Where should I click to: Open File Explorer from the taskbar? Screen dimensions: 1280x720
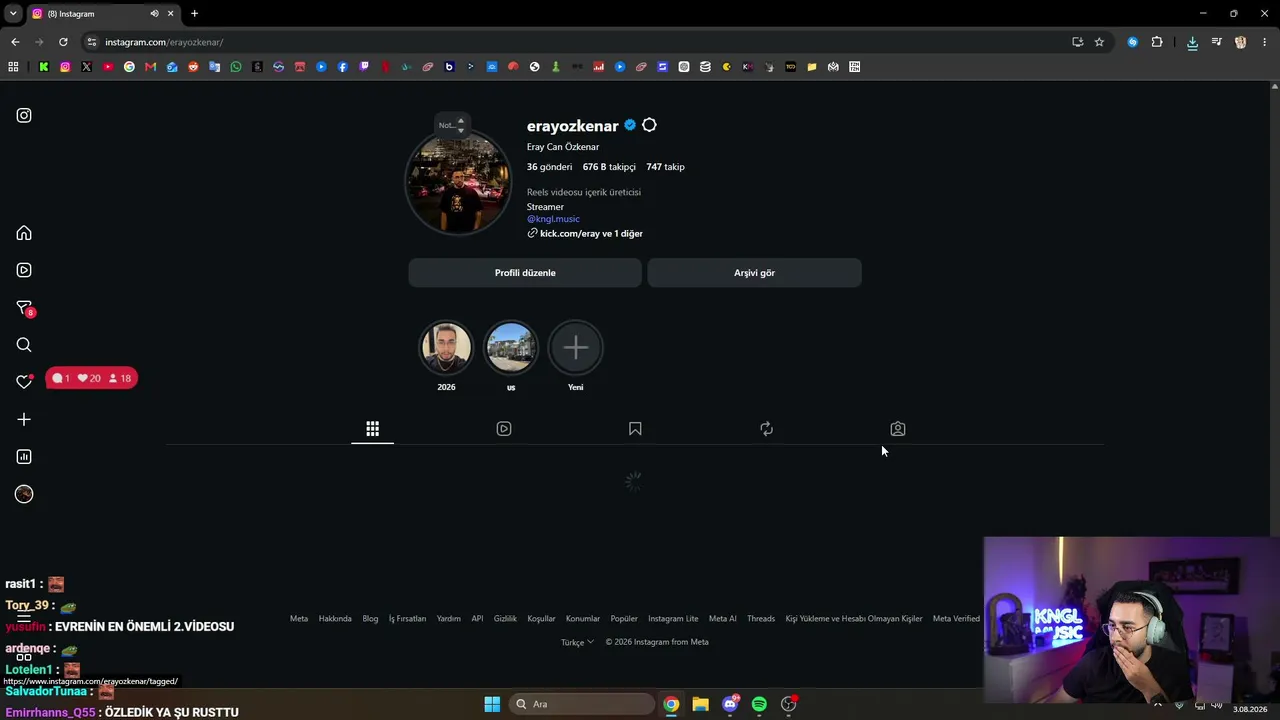[700, 704]
